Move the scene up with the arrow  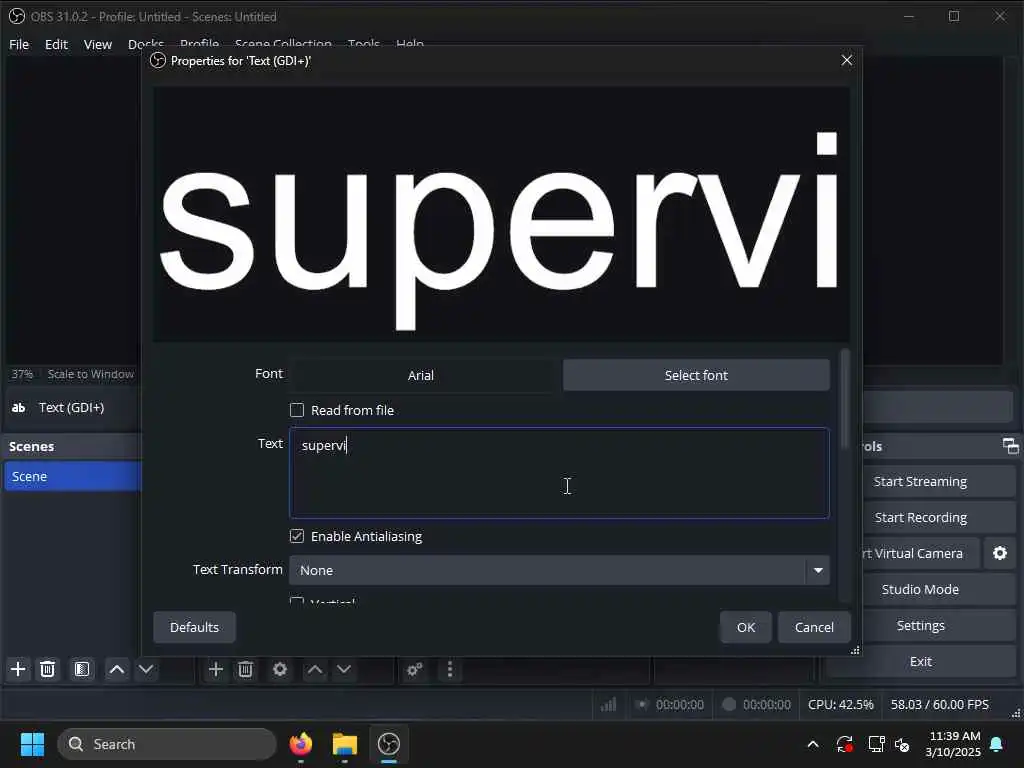117,669
